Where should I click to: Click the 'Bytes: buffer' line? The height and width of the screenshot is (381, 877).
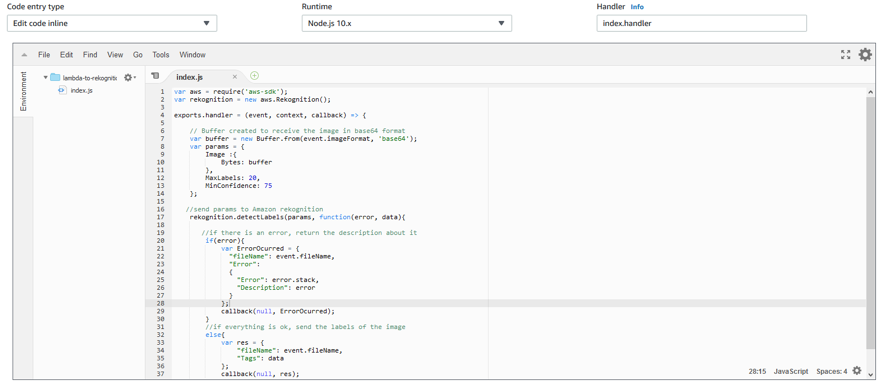click(x=246, y=162)
